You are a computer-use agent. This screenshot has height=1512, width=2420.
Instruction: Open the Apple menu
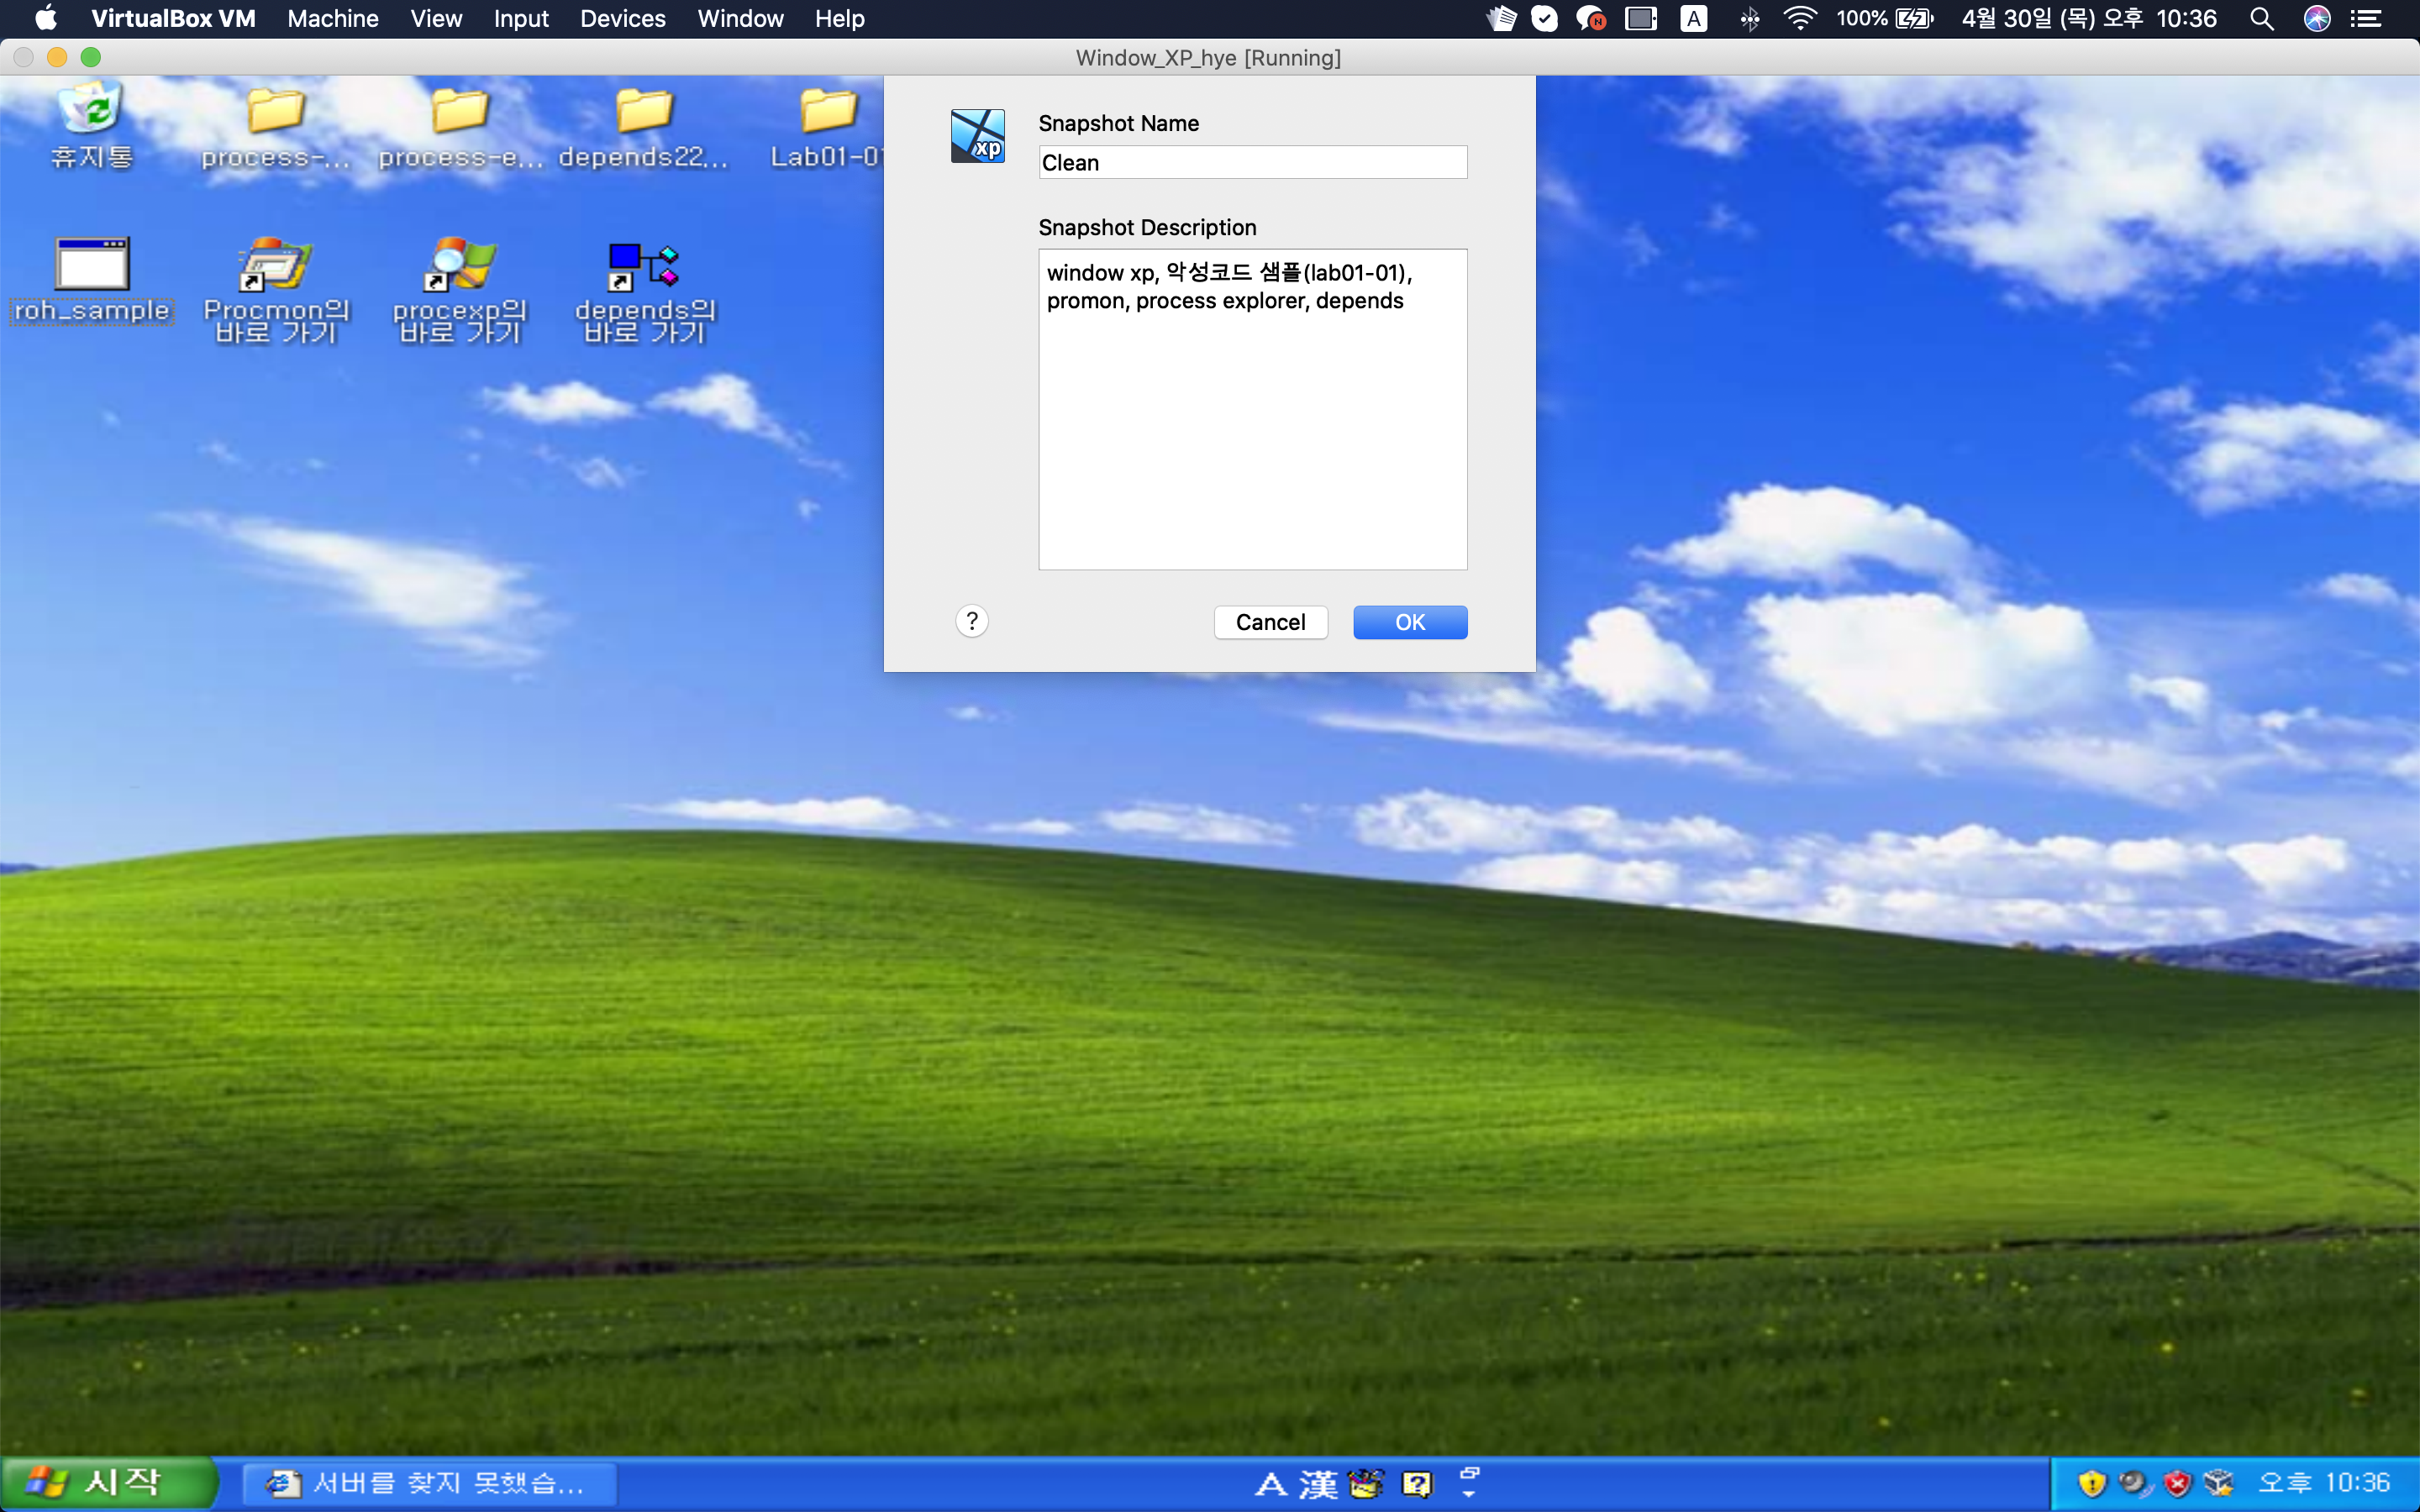point(45,18)
